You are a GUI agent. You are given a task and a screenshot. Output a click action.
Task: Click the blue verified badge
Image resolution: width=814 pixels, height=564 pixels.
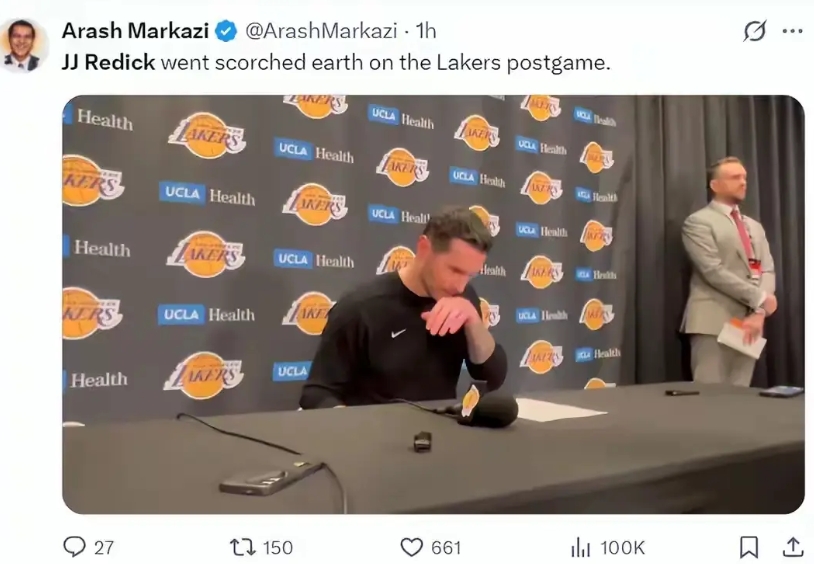coord(226,31)
